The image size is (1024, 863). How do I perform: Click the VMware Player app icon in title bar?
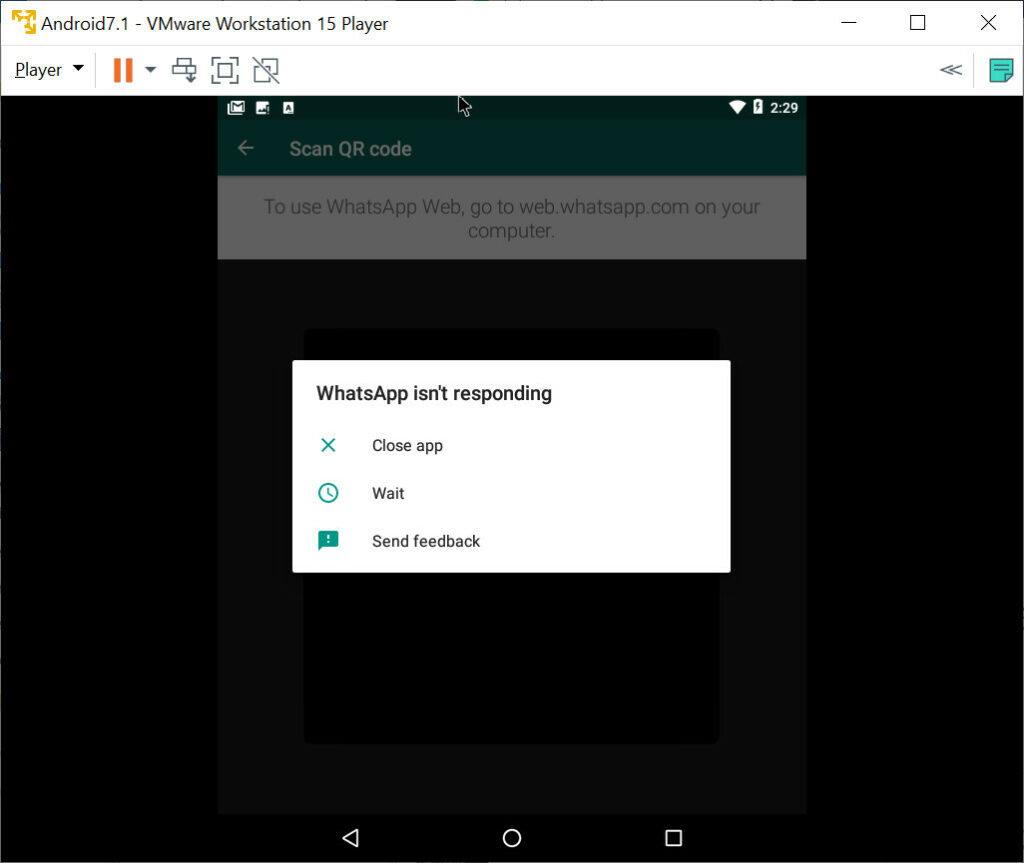[24, 22]
